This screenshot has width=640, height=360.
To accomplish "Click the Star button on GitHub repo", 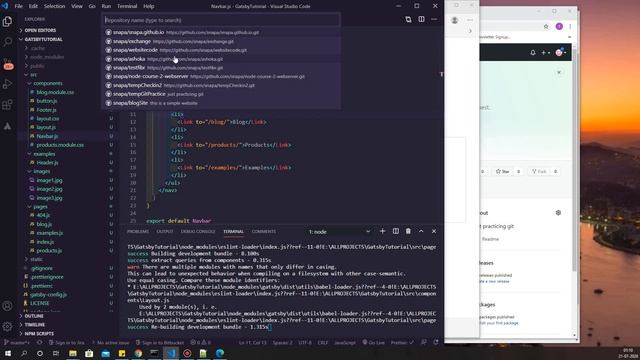I will tap(502, 171).
